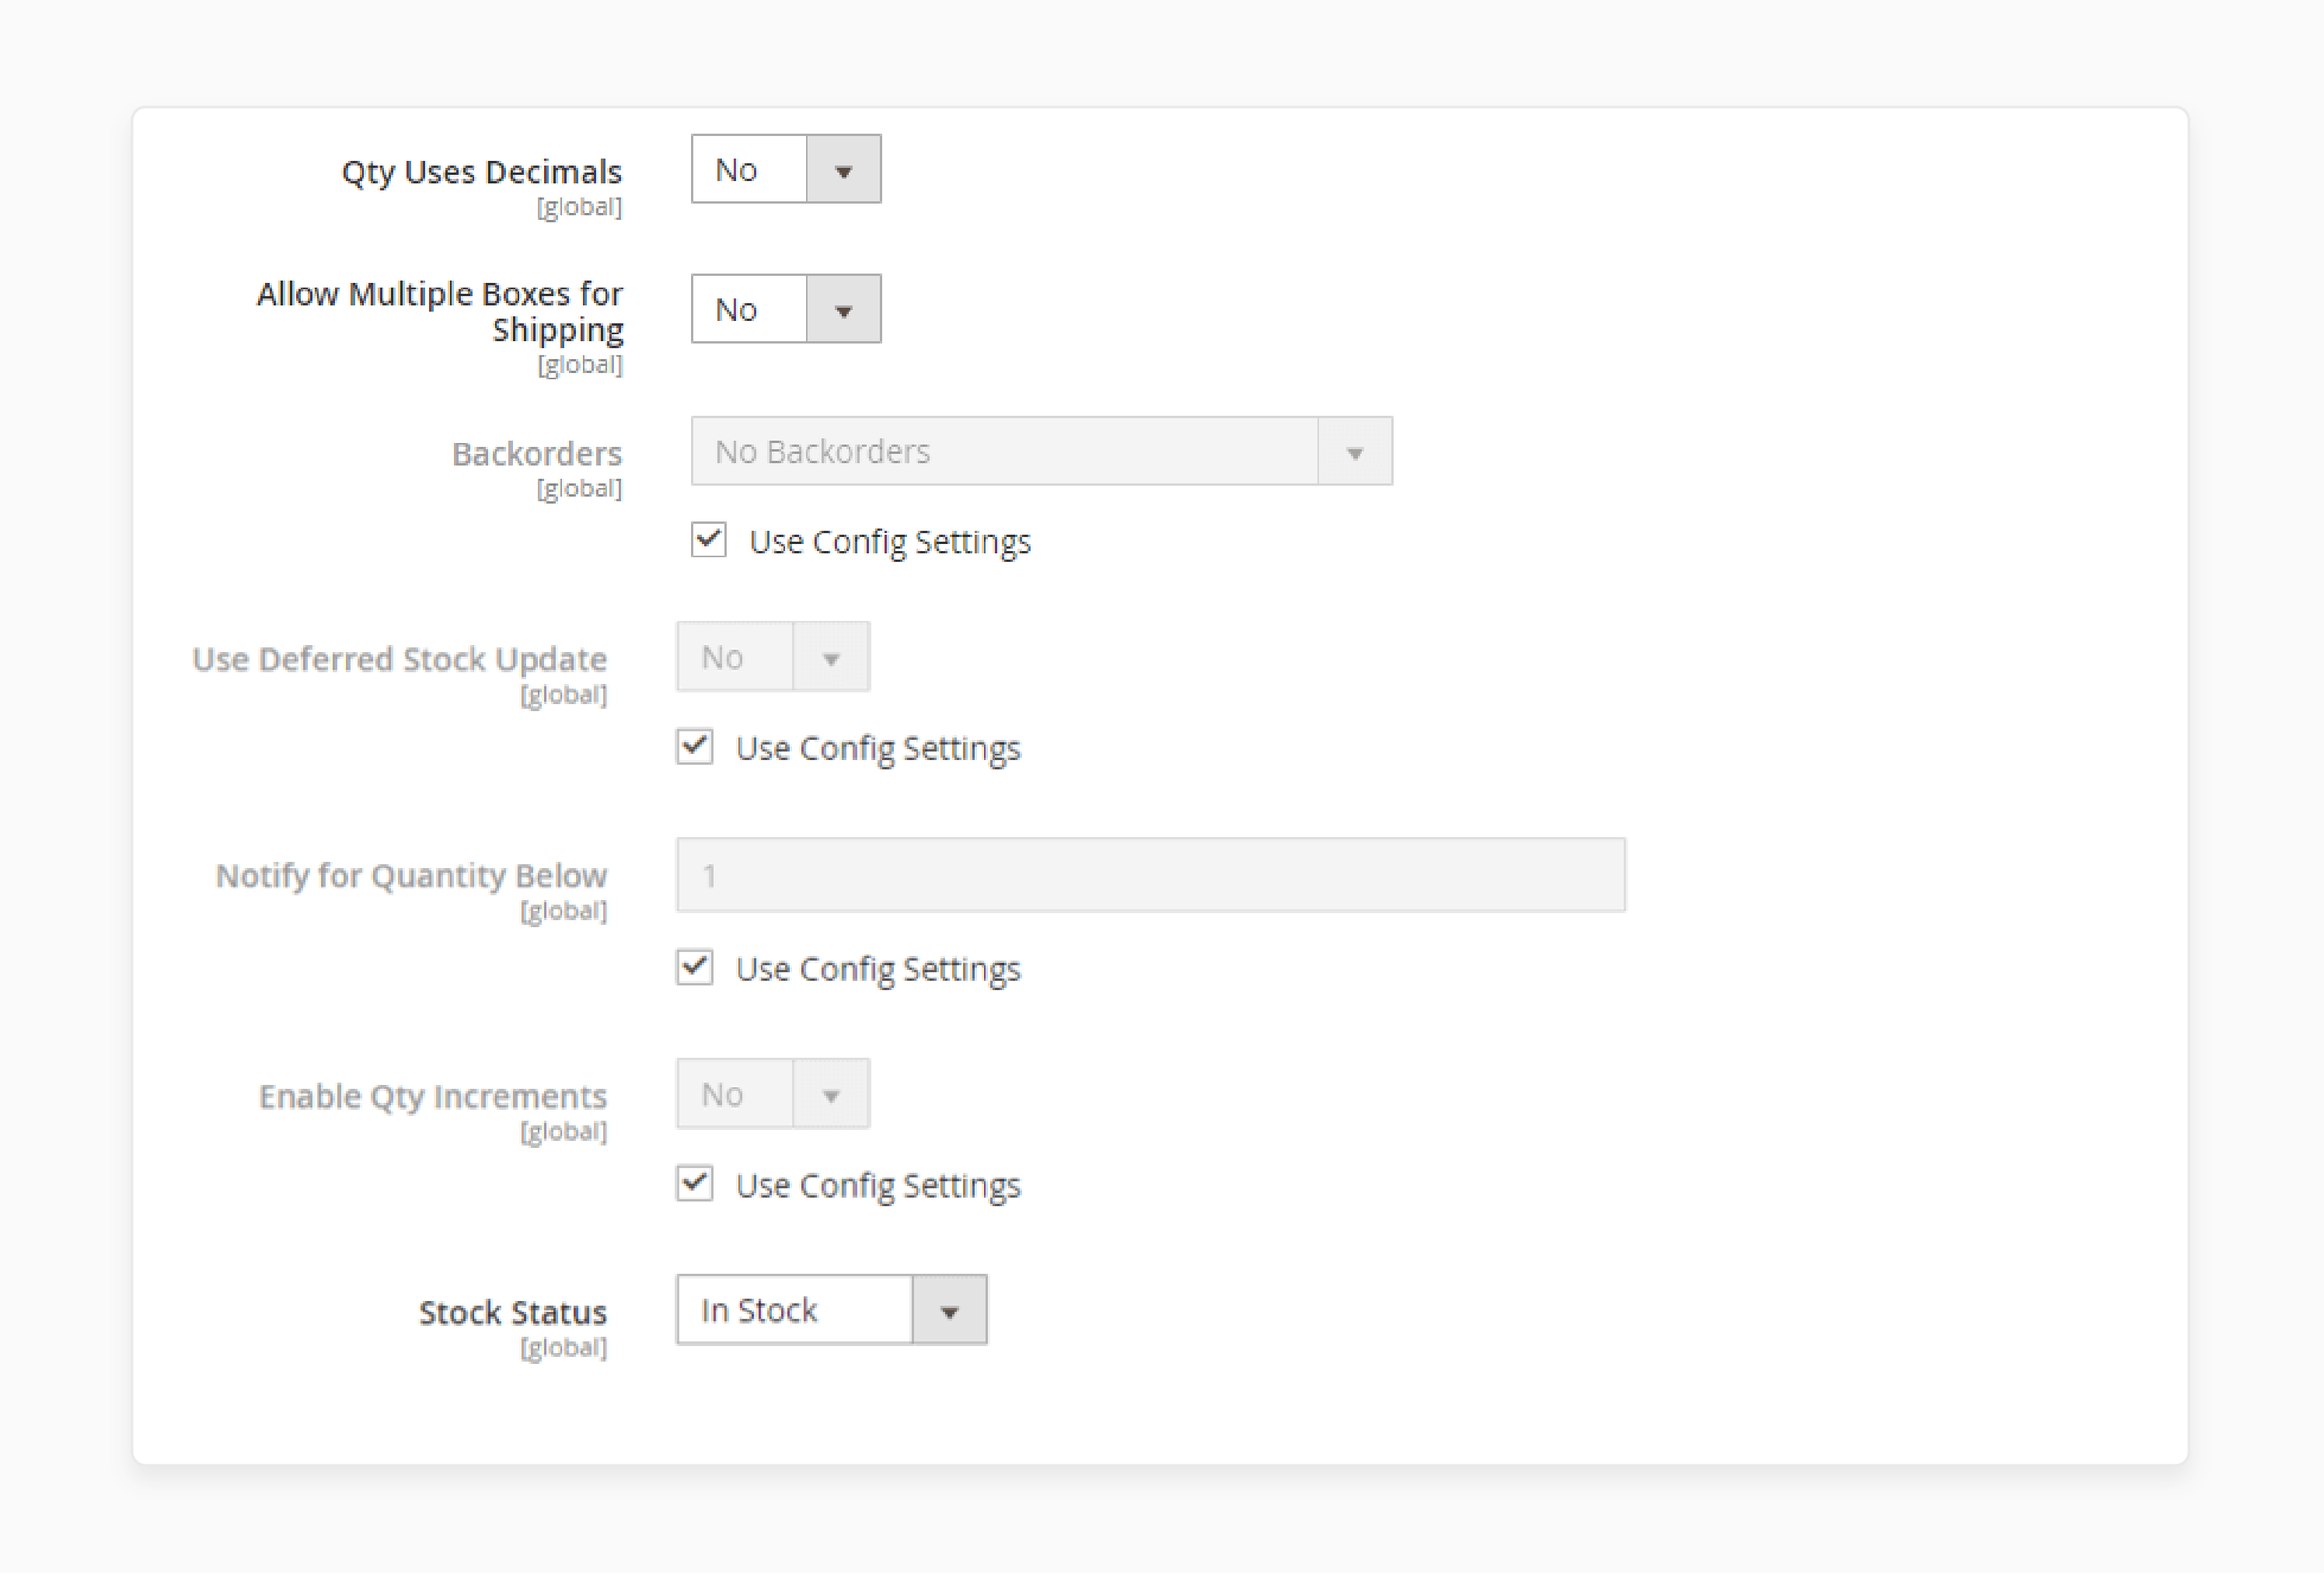Image resolution: width=2324 pixels, height=1573 pixels.
Task: Click the Allow Multiple Boxes for Shipping label
Action: tap(440, 311)
